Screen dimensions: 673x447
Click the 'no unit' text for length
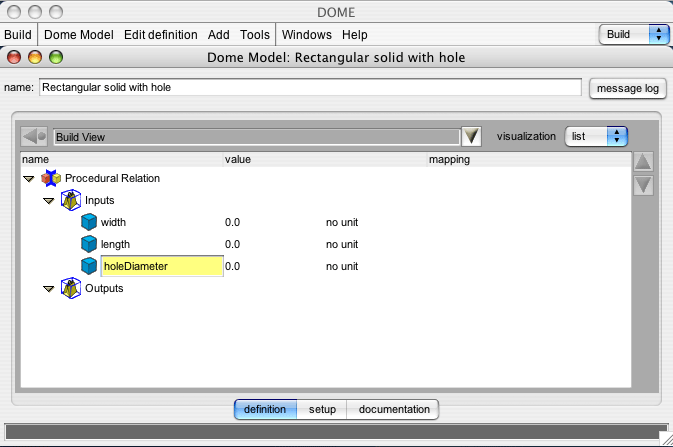pos(342,244)
